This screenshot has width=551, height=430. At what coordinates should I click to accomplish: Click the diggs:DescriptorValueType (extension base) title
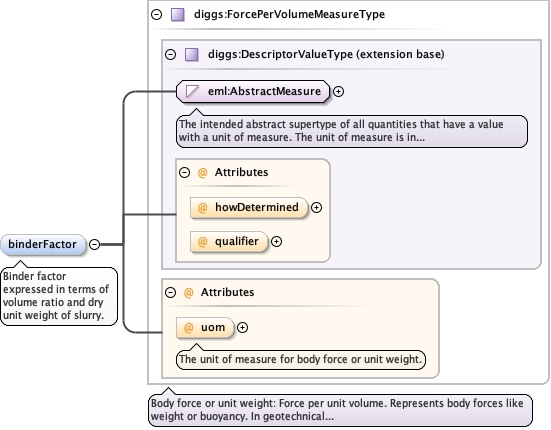tap(326, 54)
